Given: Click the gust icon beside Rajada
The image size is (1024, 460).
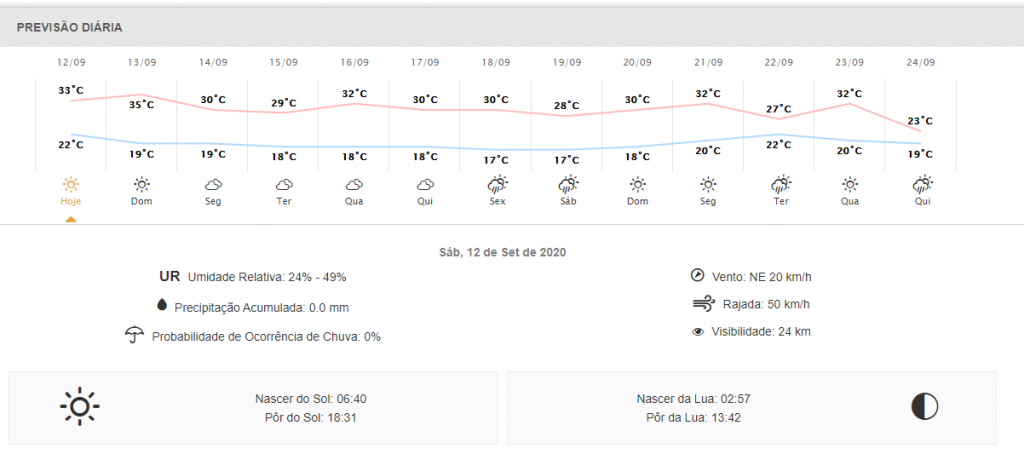Looking at the screenshot, I should point(700,304).
